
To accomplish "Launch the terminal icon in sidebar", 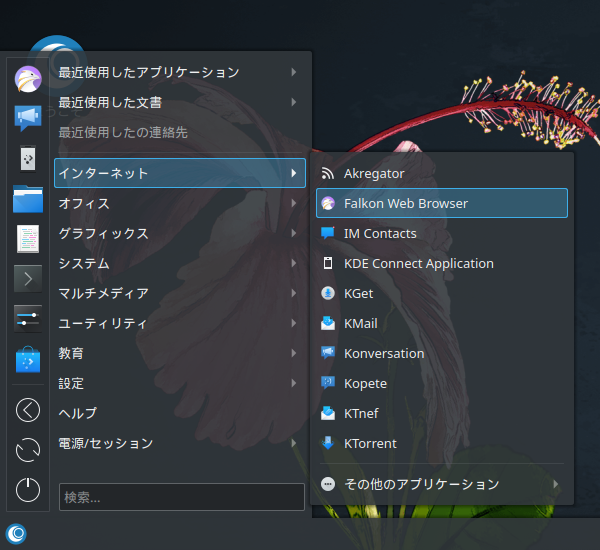I will pos(28,279).
